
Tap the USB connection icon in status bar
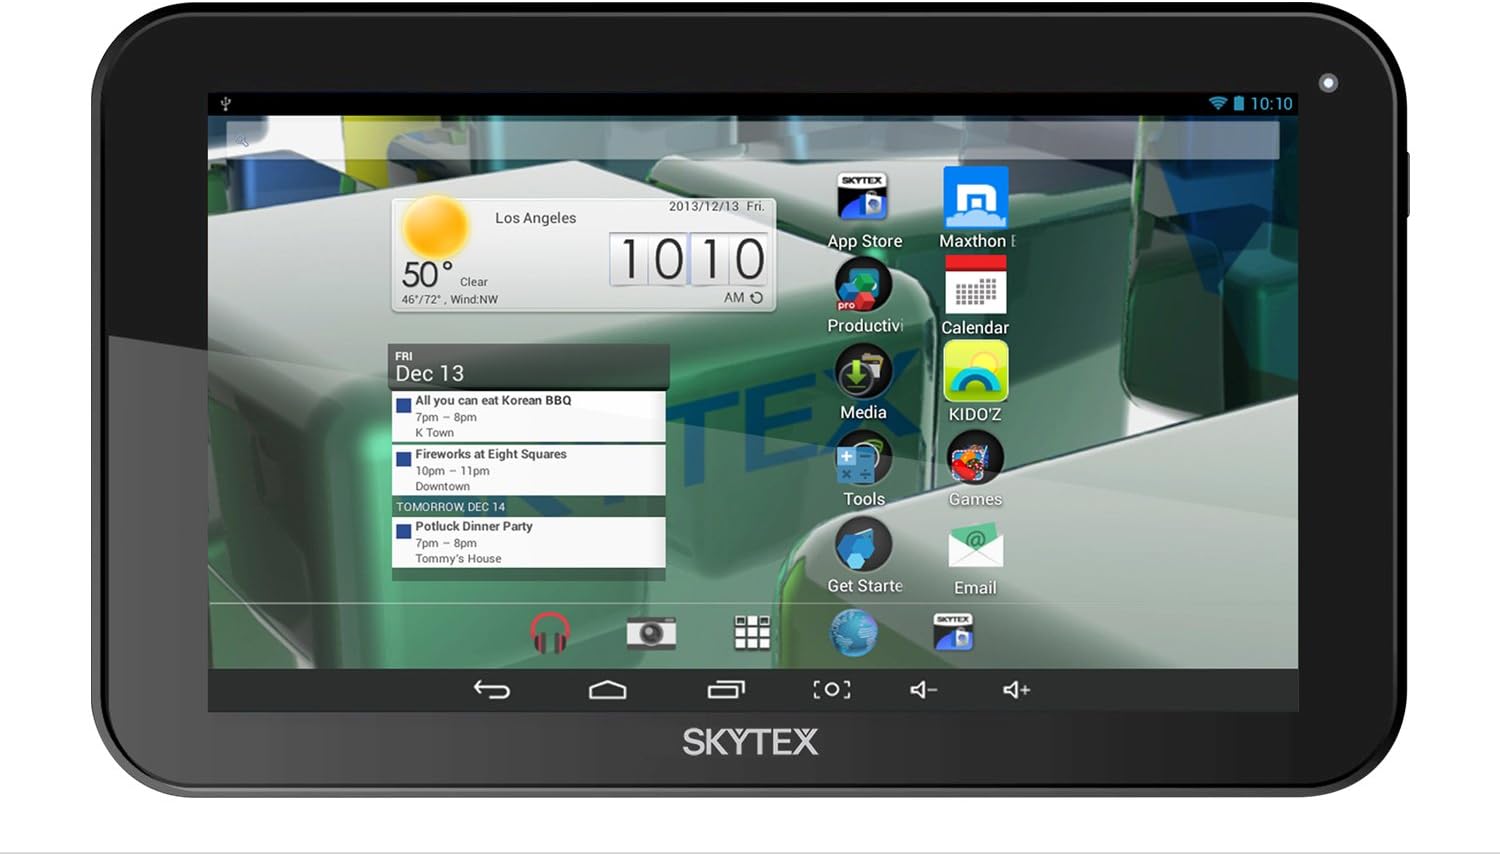pyautogui.click(x=226, y=103)
